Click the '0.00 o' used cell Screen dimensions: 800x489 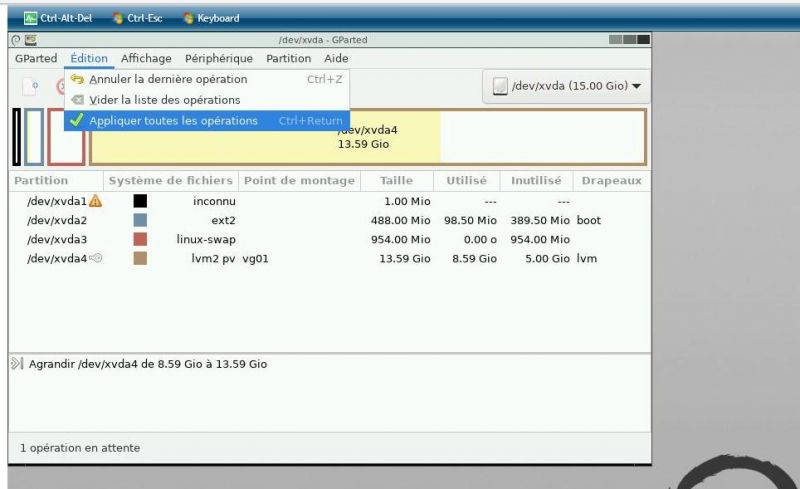[x=480, y=239]
